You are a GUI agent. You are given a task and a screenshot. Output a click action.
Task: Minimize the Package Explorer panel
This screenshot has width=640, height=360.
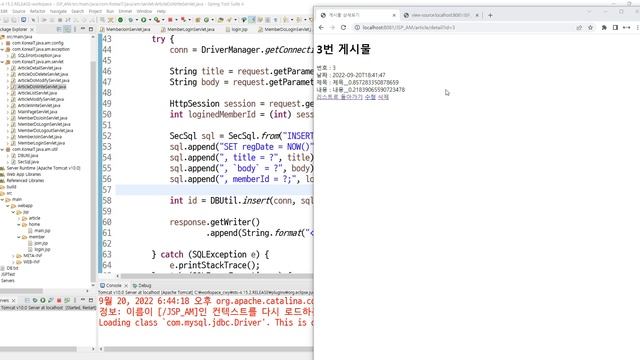[83, 29]
